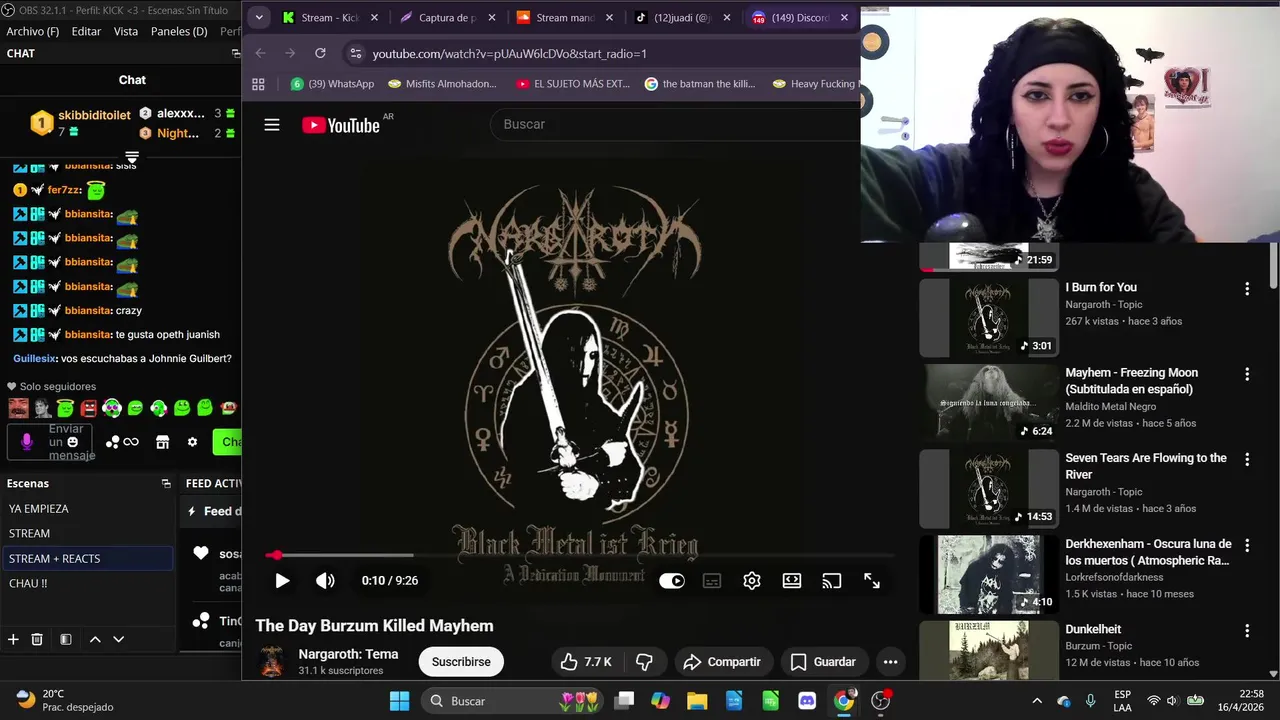Image resolution: width=1280 pixels, height=720 pixels.
Task: Switch to the Stream mand SoundCloud tab
Action: coord(565,17)
